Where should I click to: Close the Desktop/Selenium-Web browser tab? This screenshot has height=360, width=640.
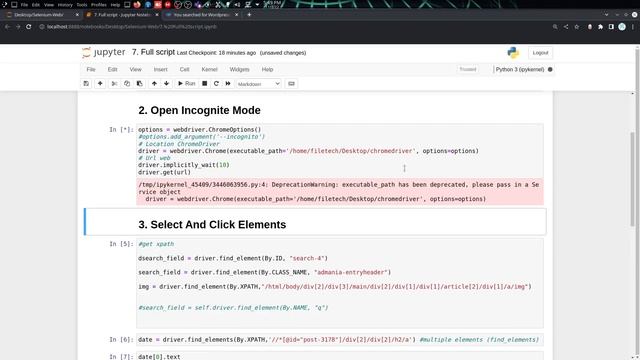point(77,15)
